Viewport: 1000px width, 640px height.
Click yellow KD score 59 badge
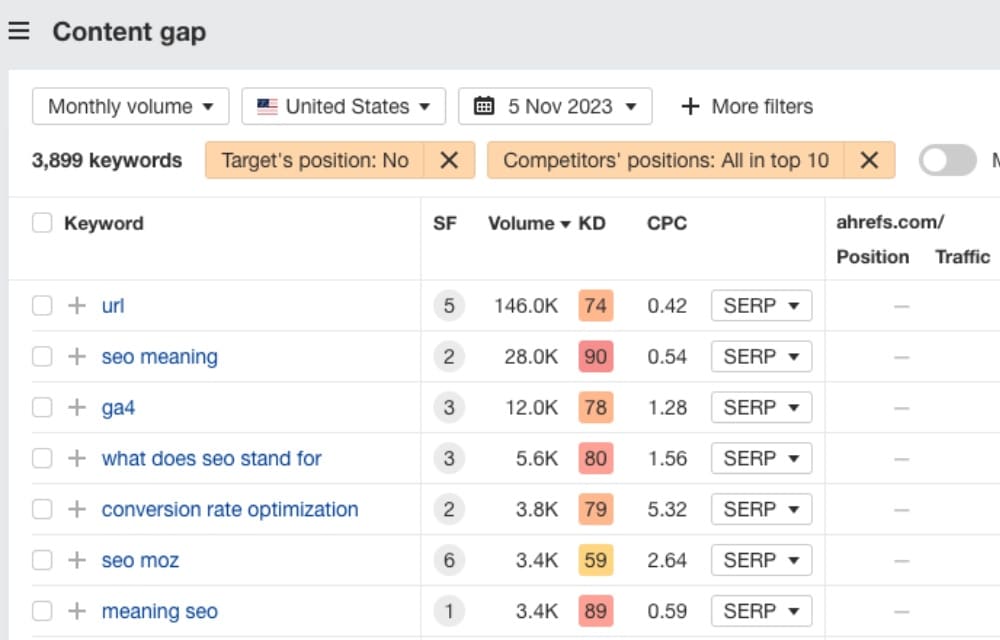point(596,560)
